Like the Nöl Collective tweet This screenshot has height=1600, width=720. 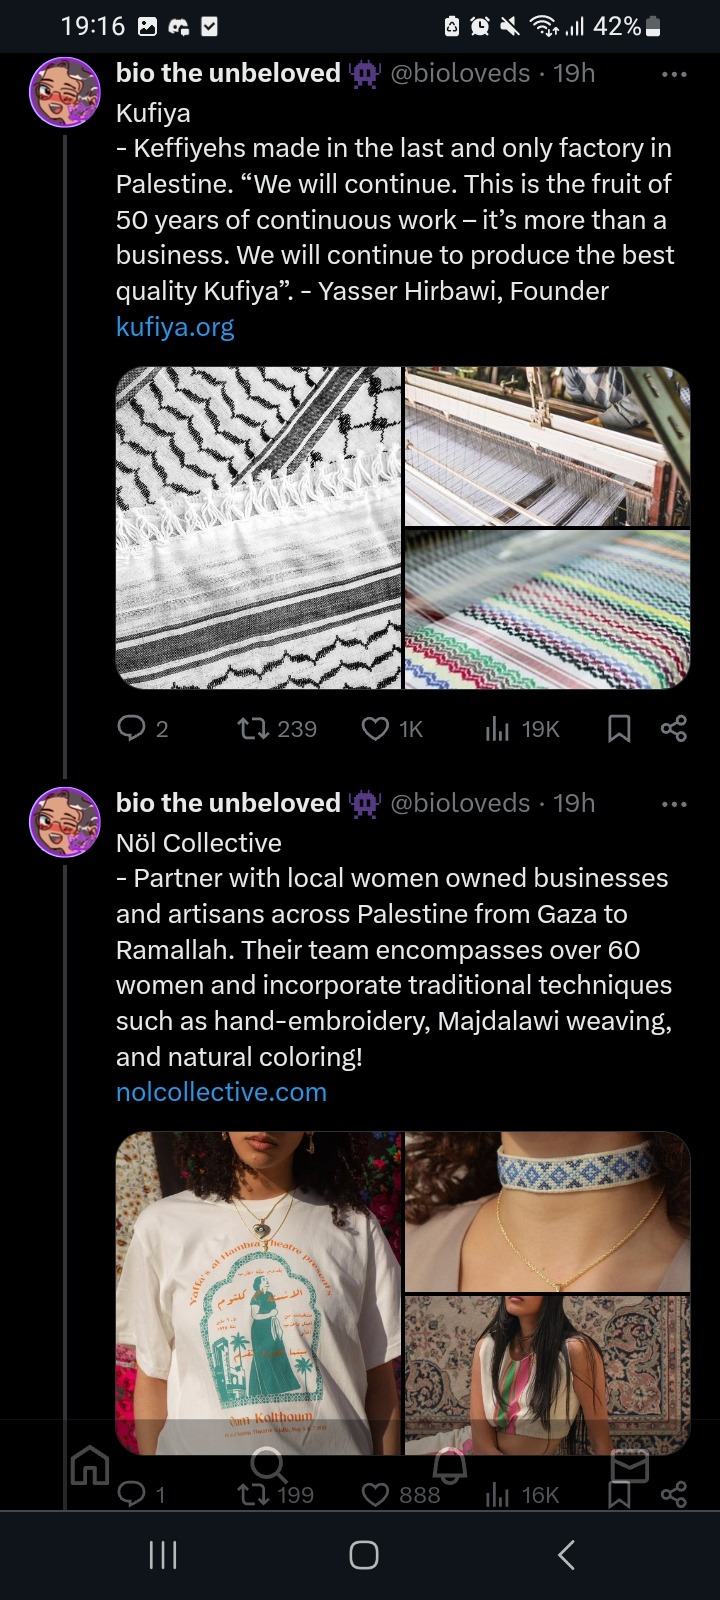click(x=375, y=1495)
